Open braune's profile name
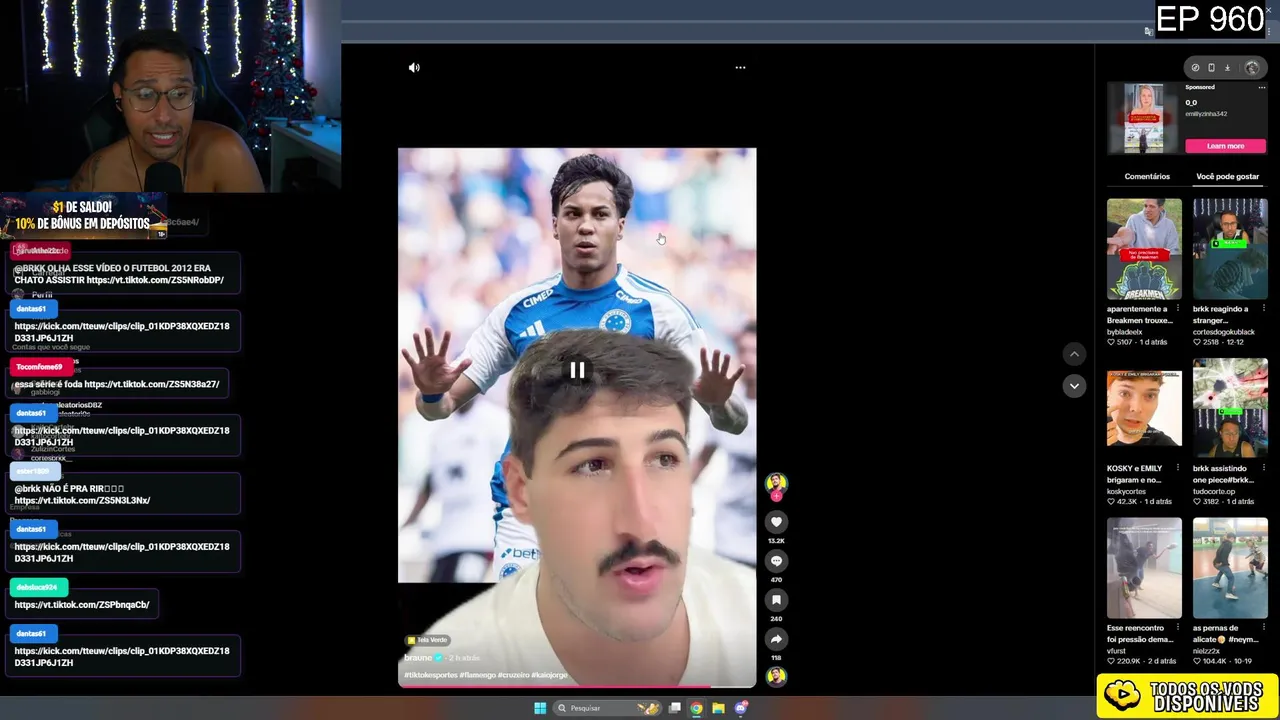The width and height of the screenshot is (1280, 720). click(x=418, y=658)
